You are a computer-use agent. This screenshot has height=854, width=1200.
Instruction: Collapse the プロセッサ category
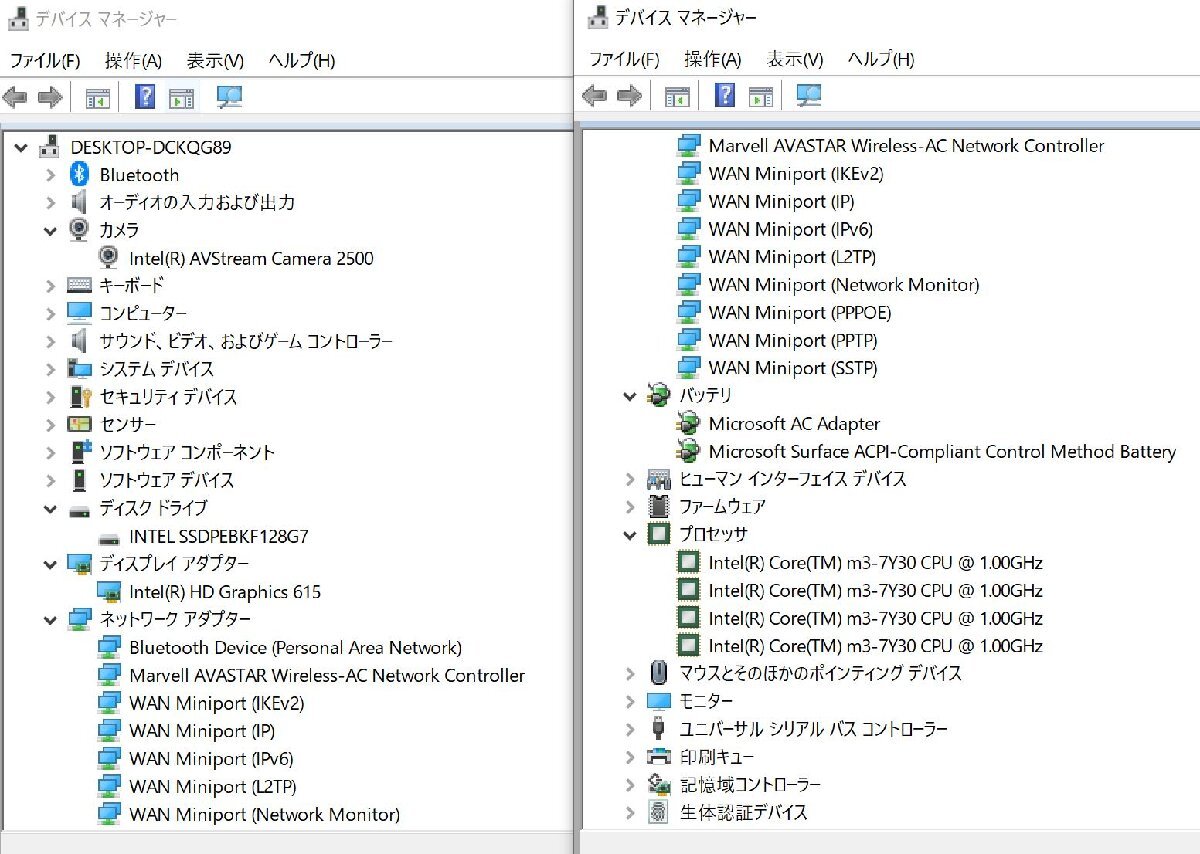[629, 535]
